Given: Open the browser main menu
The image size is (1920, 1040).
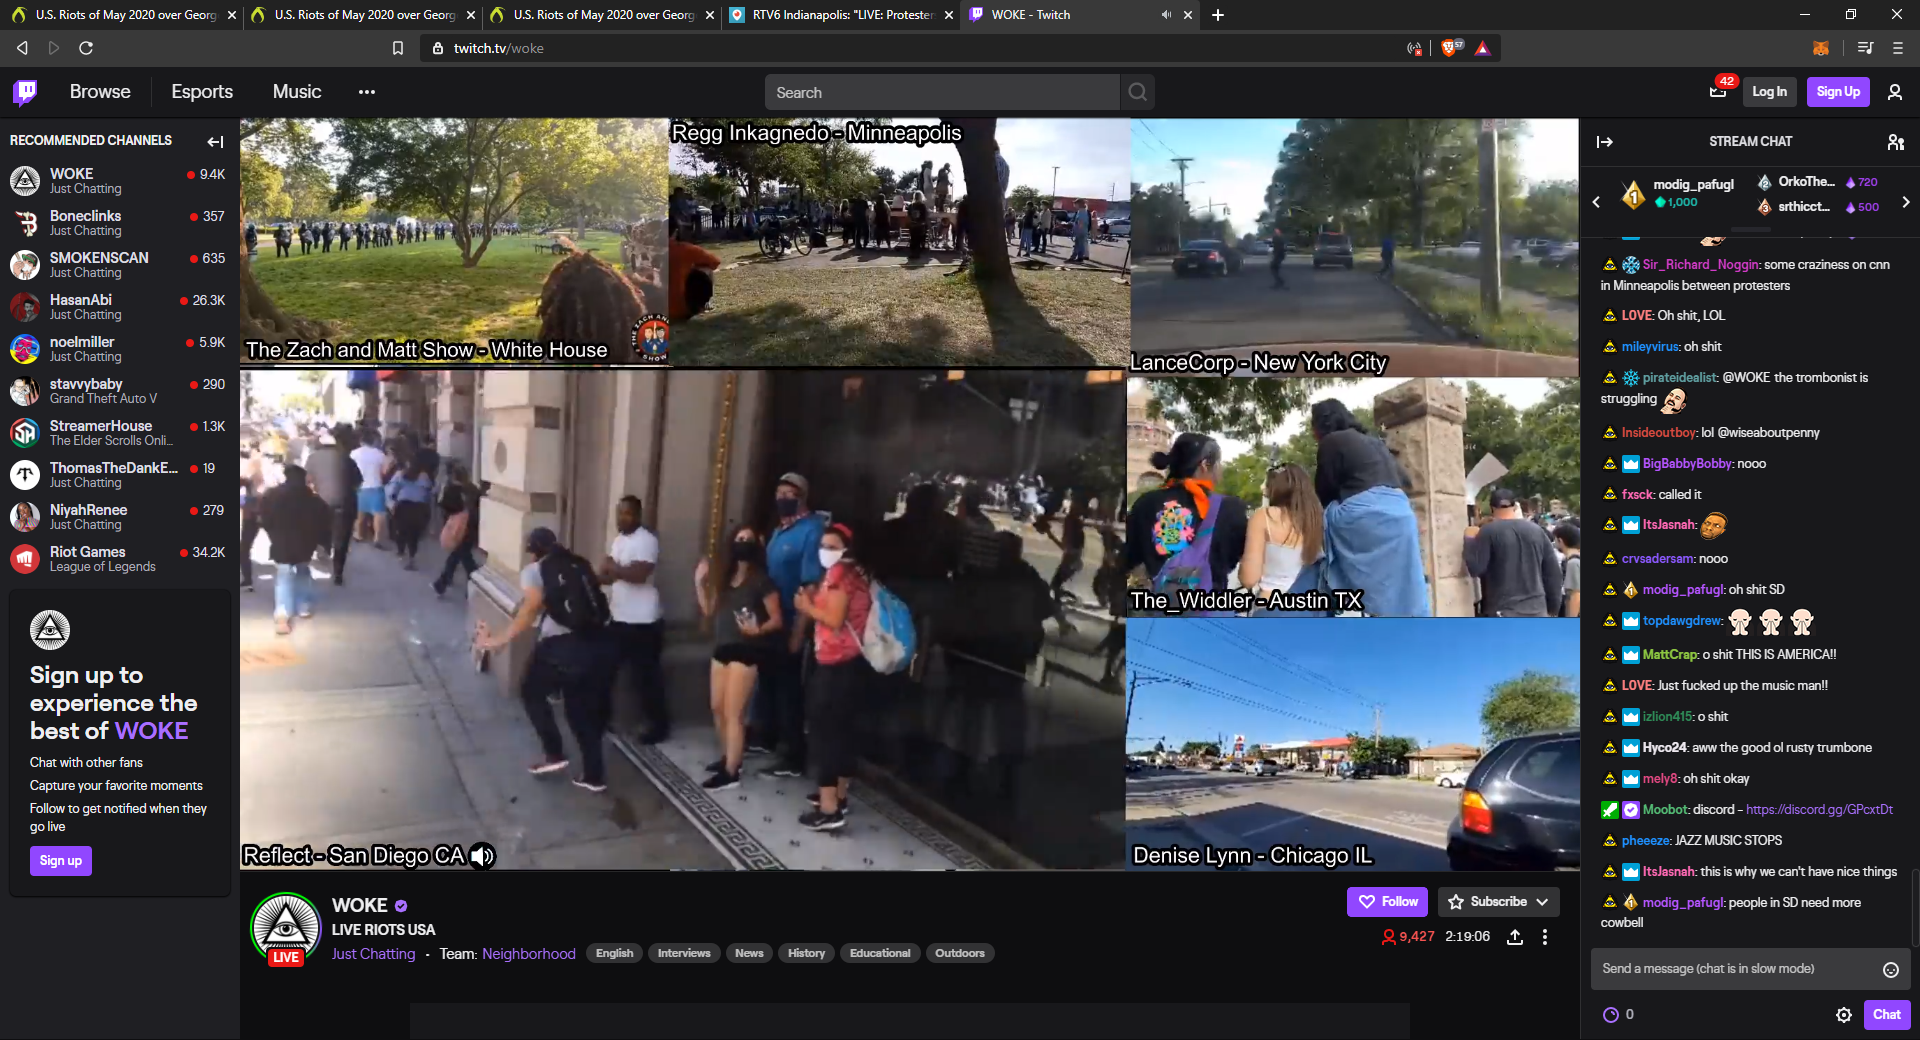Looking at the screenshot, I should point(1897,48).
